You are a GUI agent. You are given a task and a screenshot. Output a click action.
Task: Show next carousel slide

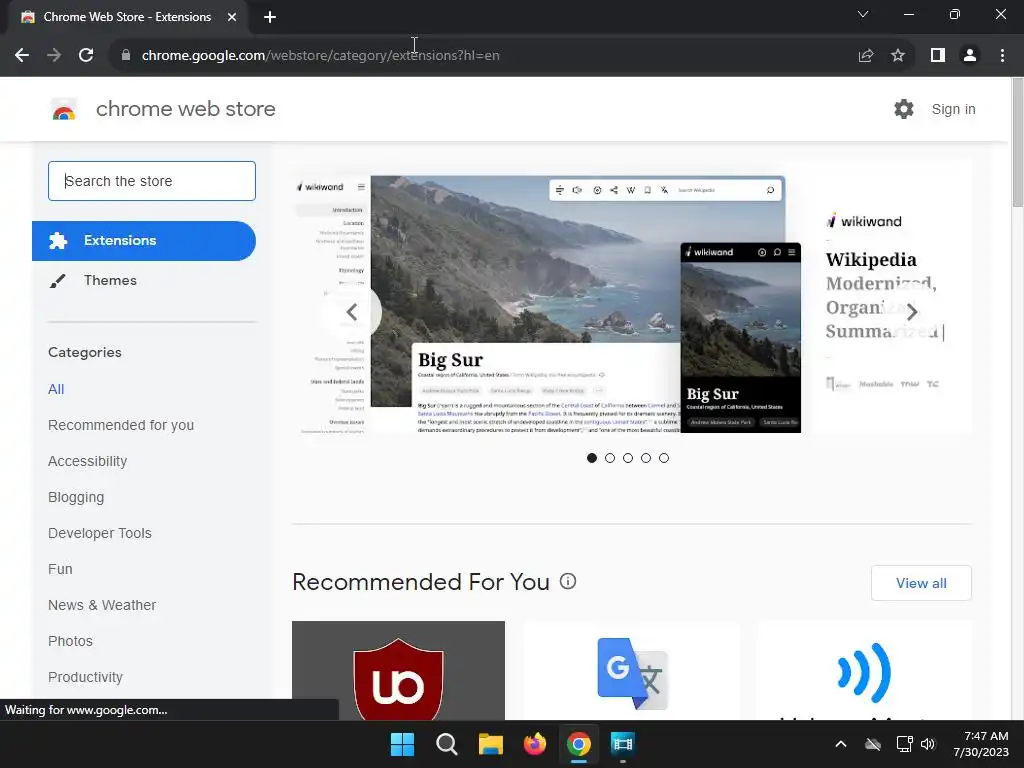point(912,312)
